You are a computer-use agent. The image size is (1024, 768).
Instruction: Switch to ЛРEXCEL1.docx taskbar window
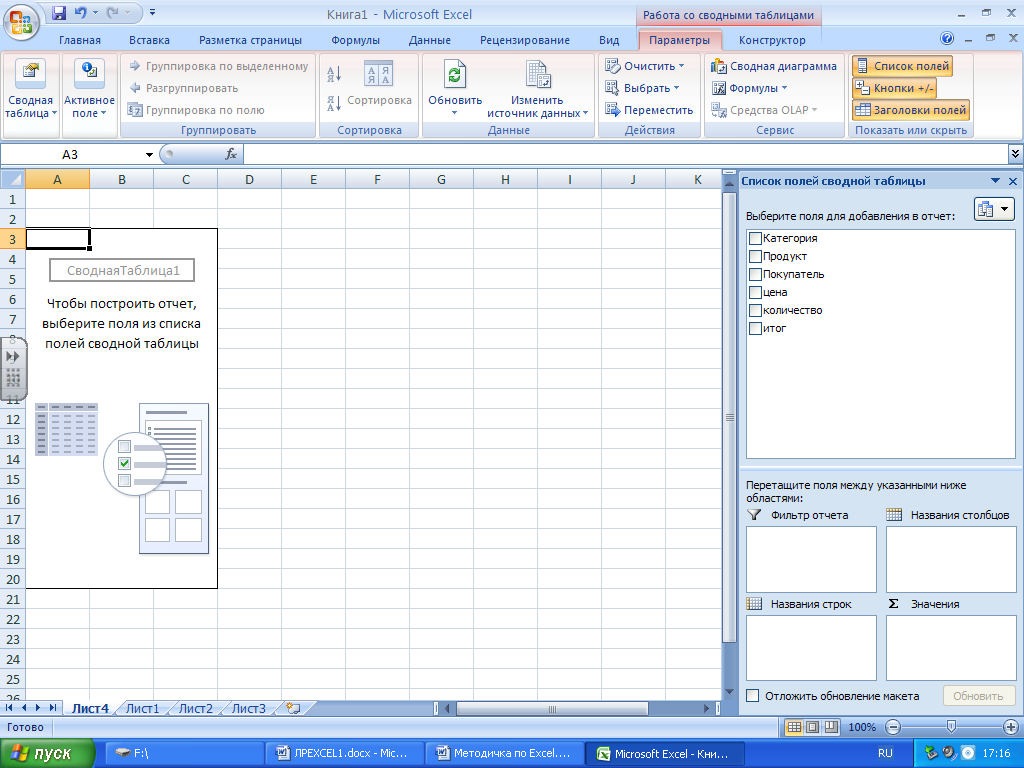point(345,754)
